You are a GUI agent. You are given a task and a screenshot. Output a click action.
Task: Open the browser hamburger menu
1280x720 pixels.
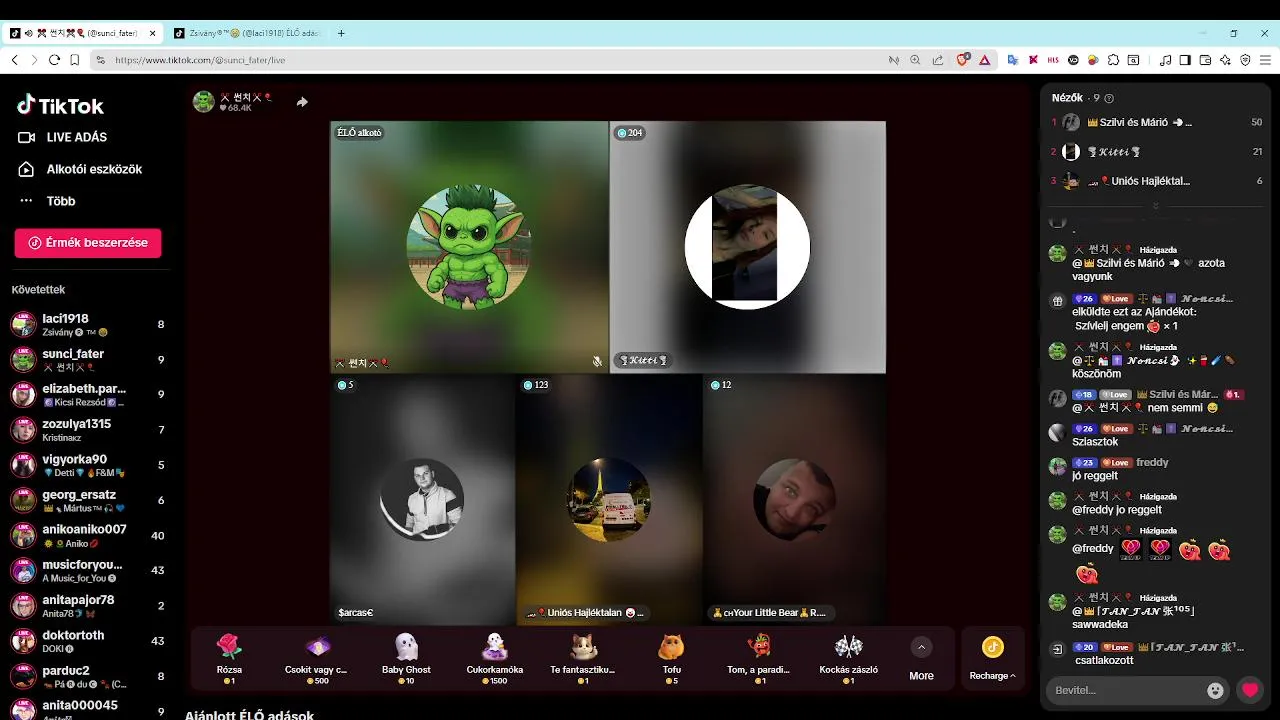pos(1265,60)
